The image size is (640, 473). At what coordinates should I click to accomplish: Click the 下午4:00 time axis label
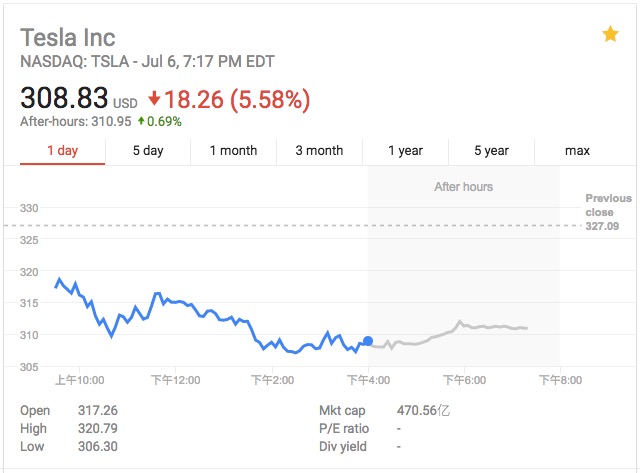point(368,380)
